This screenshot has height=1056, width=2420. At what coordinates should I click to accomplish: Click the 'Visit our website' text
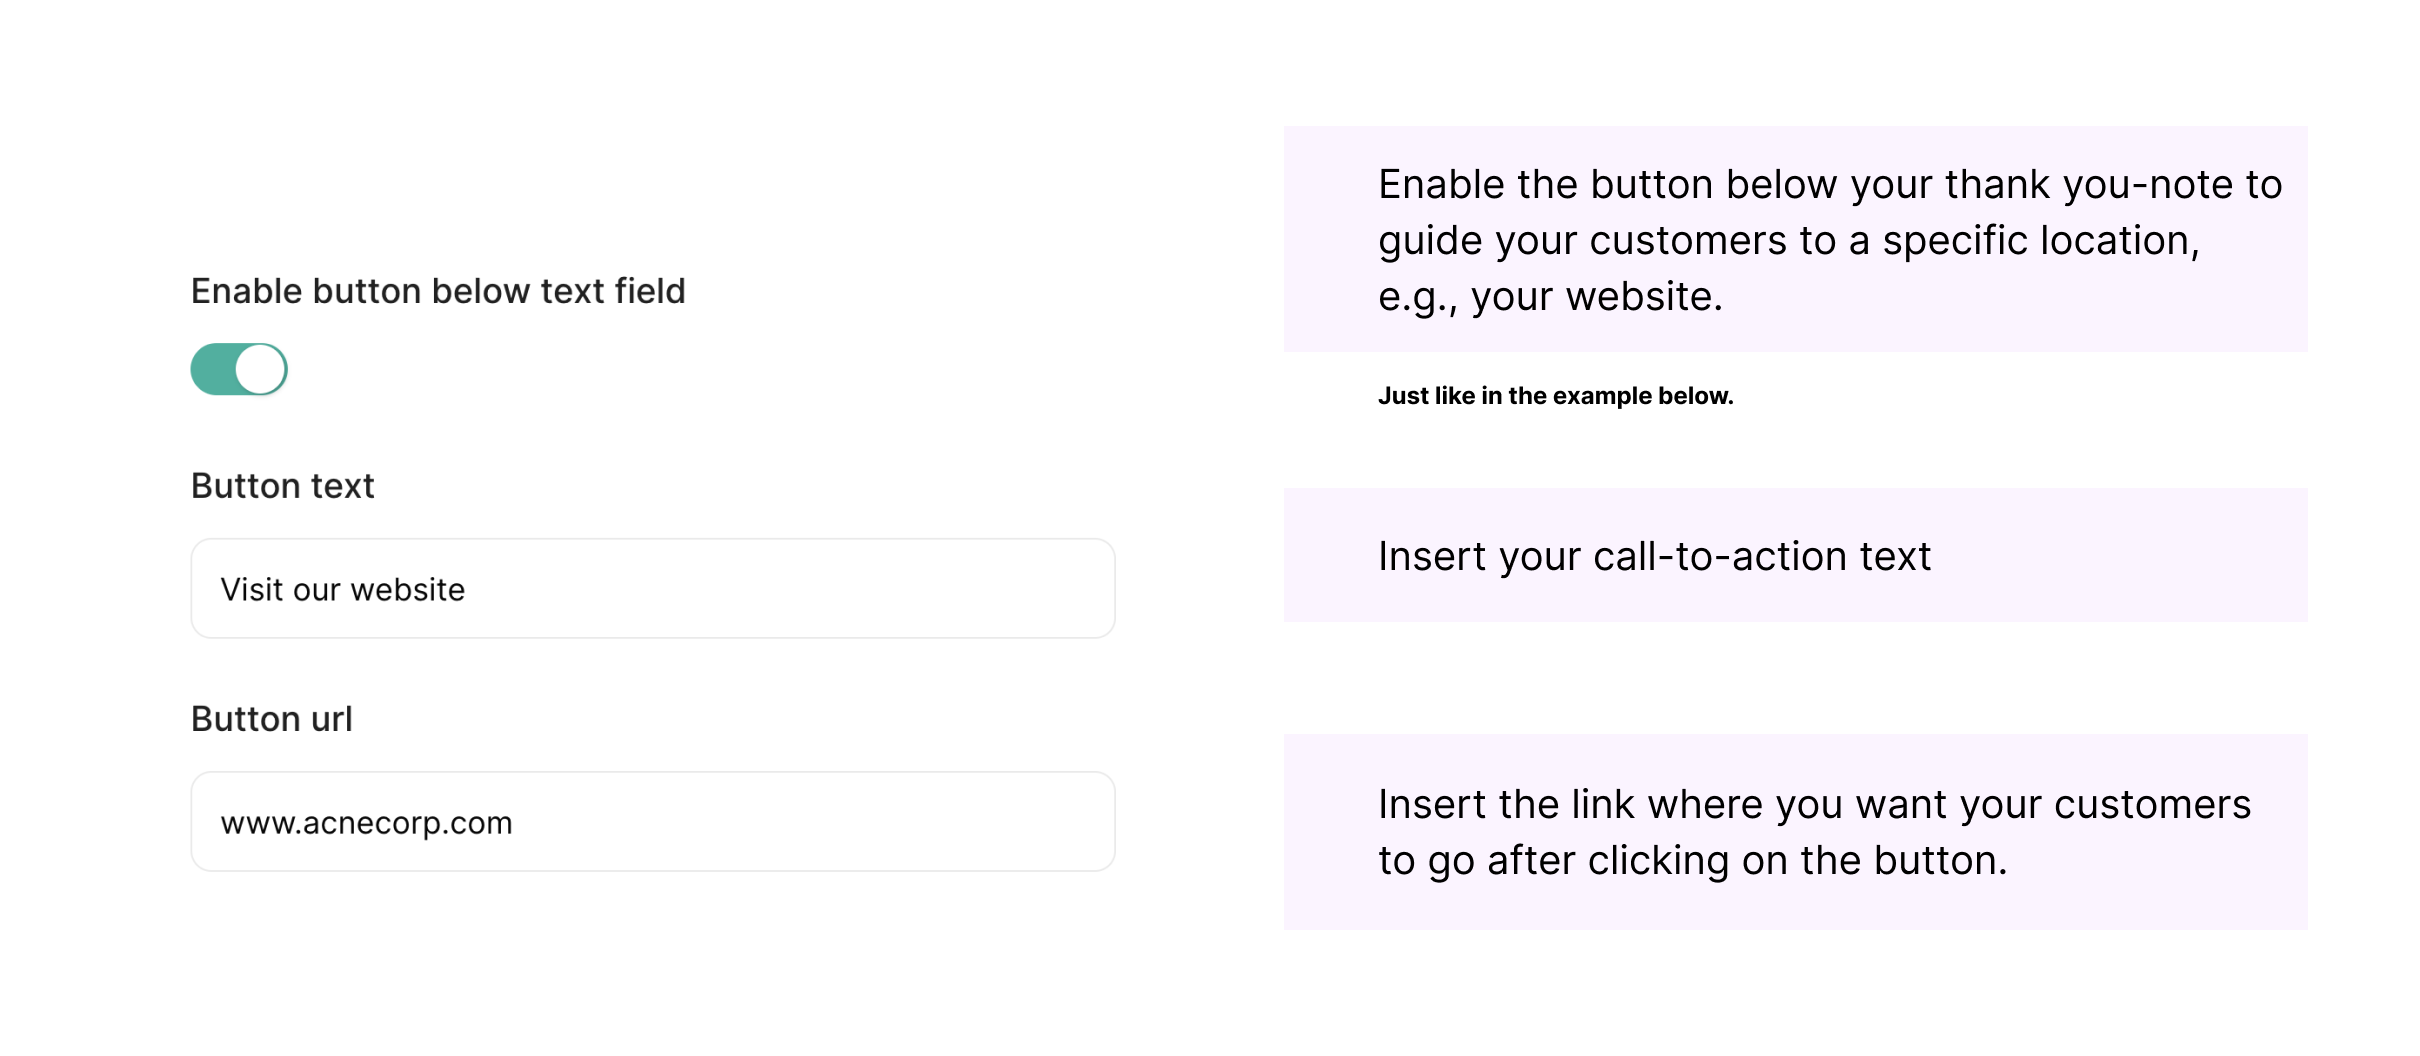click(342, 590)
